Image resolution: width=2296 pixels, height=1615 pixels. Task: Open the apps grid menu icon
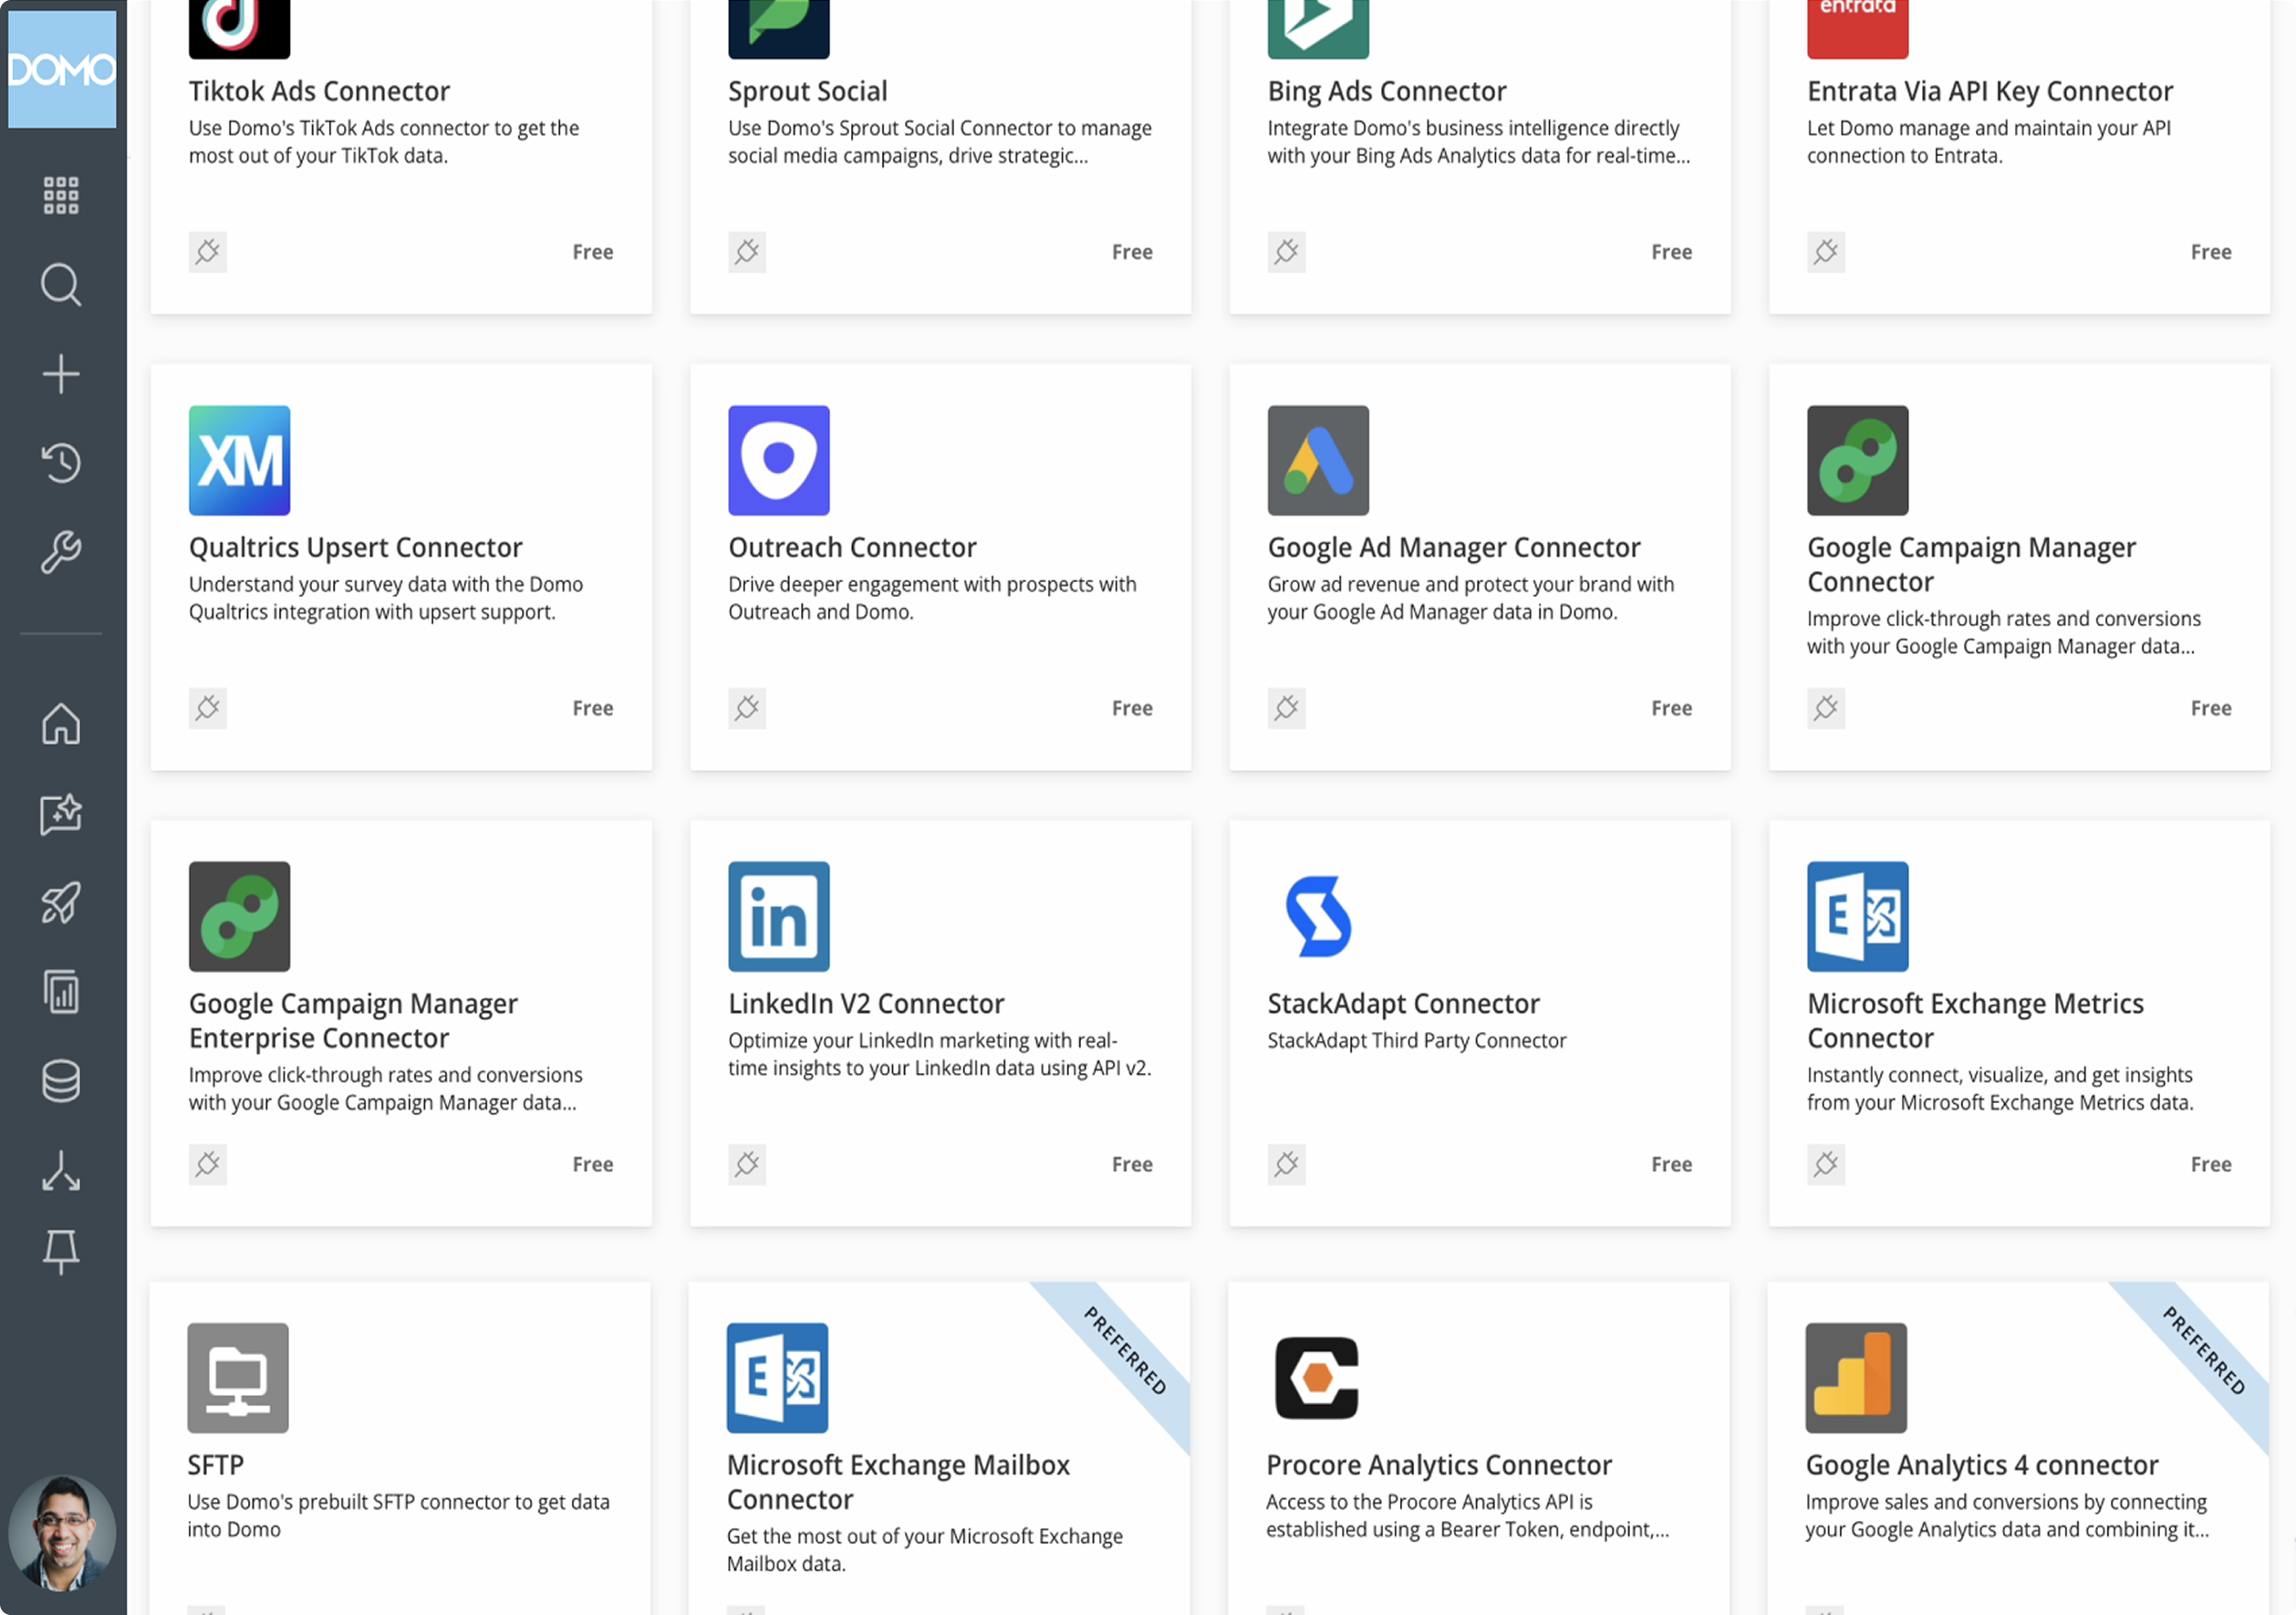[61, 195]
